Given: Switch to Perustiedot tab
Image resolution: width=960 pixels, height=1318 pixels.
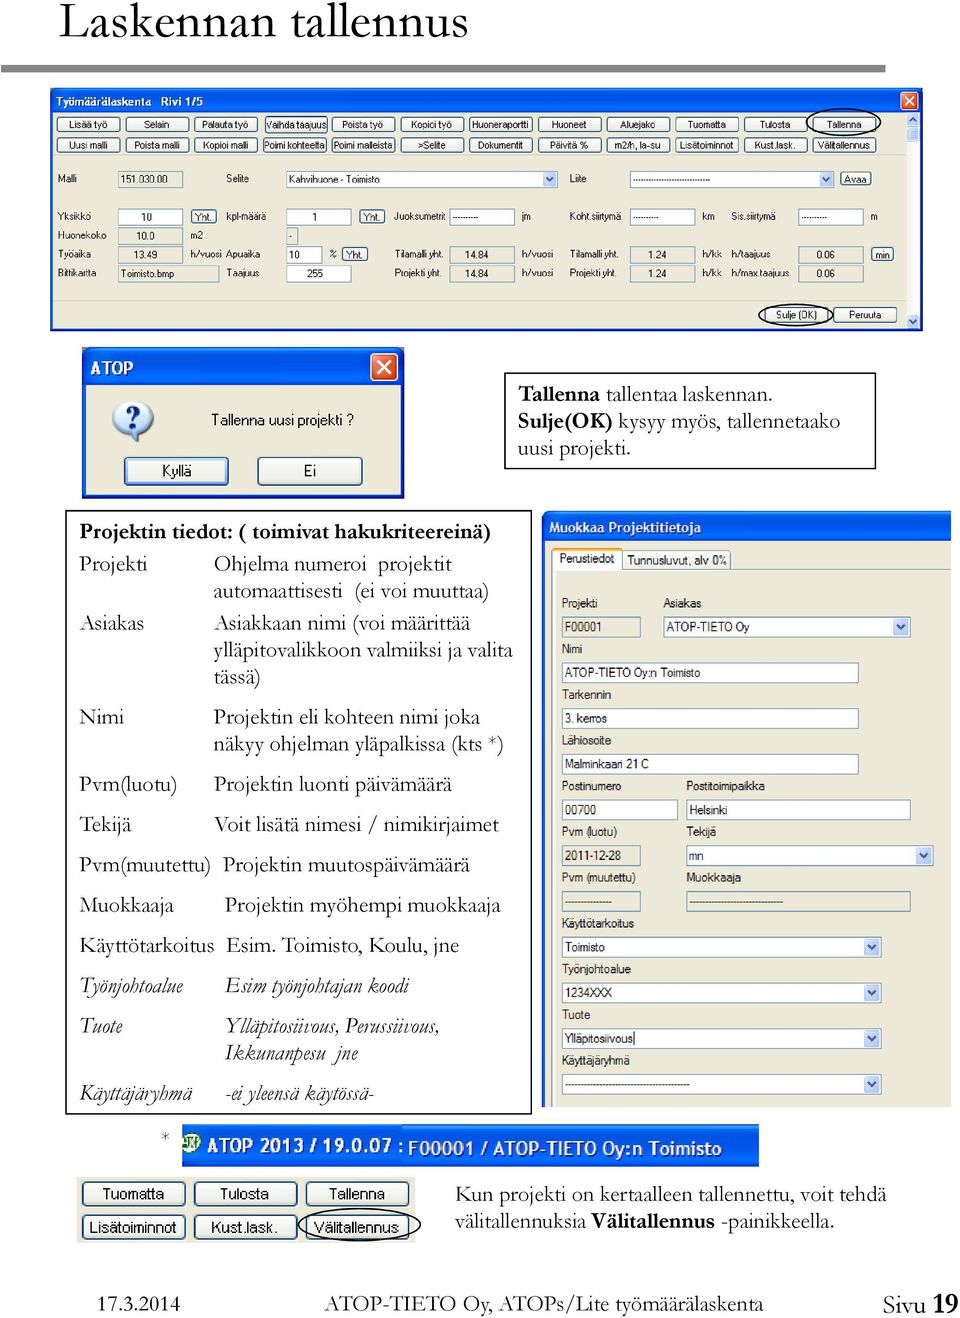Looking at the screenshot, I should (x=587, y=559).
